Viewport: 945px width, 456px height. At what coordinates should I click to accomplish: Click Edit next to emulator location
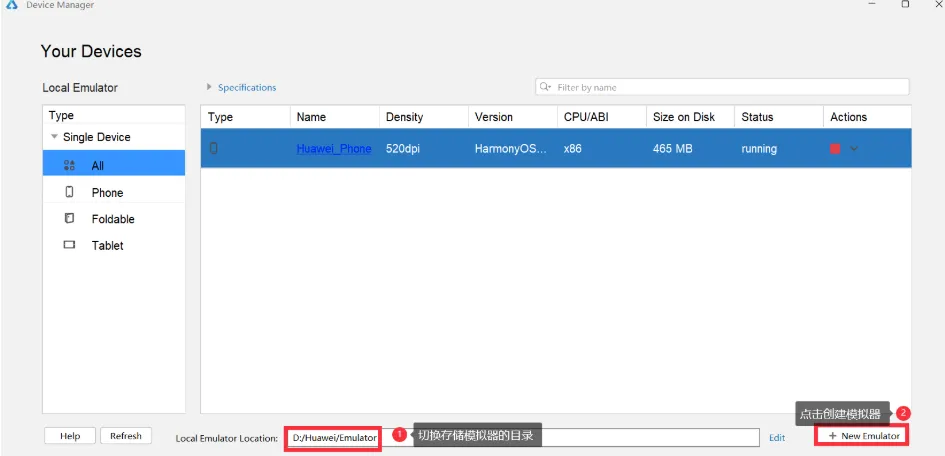[x=777, y=438]
